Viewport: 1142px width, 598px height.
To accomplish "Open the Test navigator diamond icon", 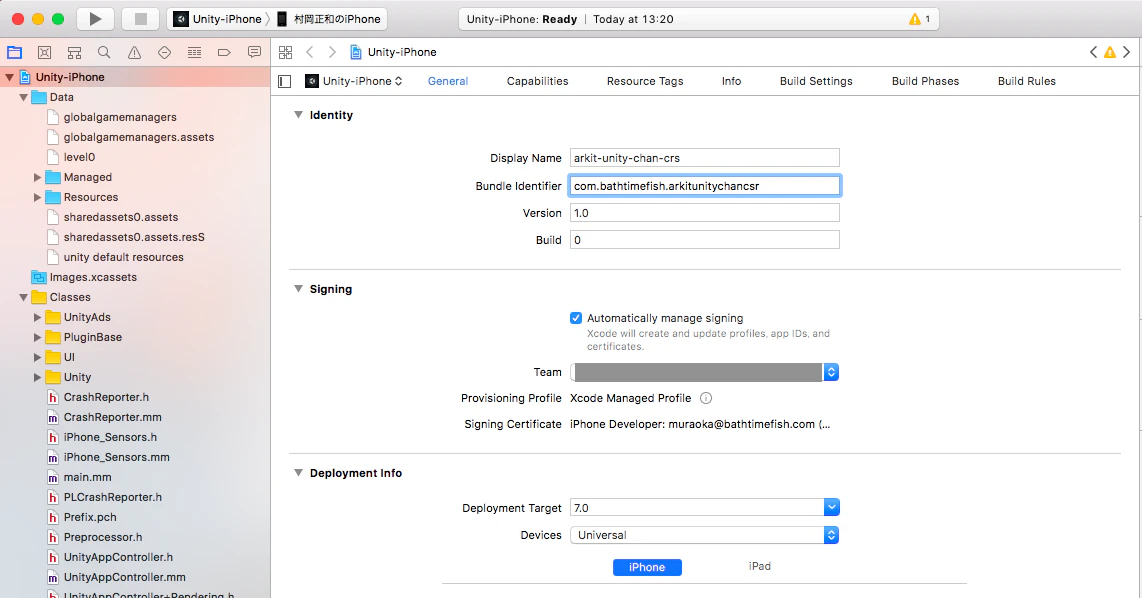I will coord(165,52).
